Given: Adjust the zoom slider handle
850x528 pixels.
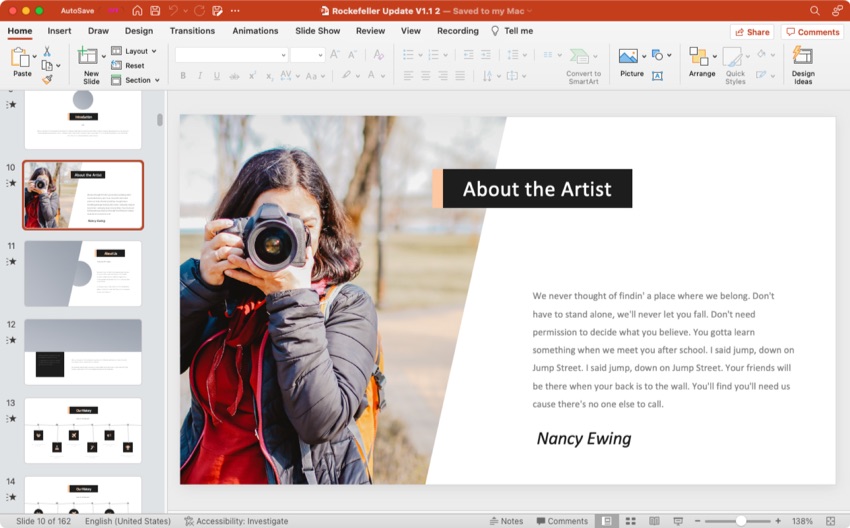Looking at the screenshot, I should pos(740,521).
